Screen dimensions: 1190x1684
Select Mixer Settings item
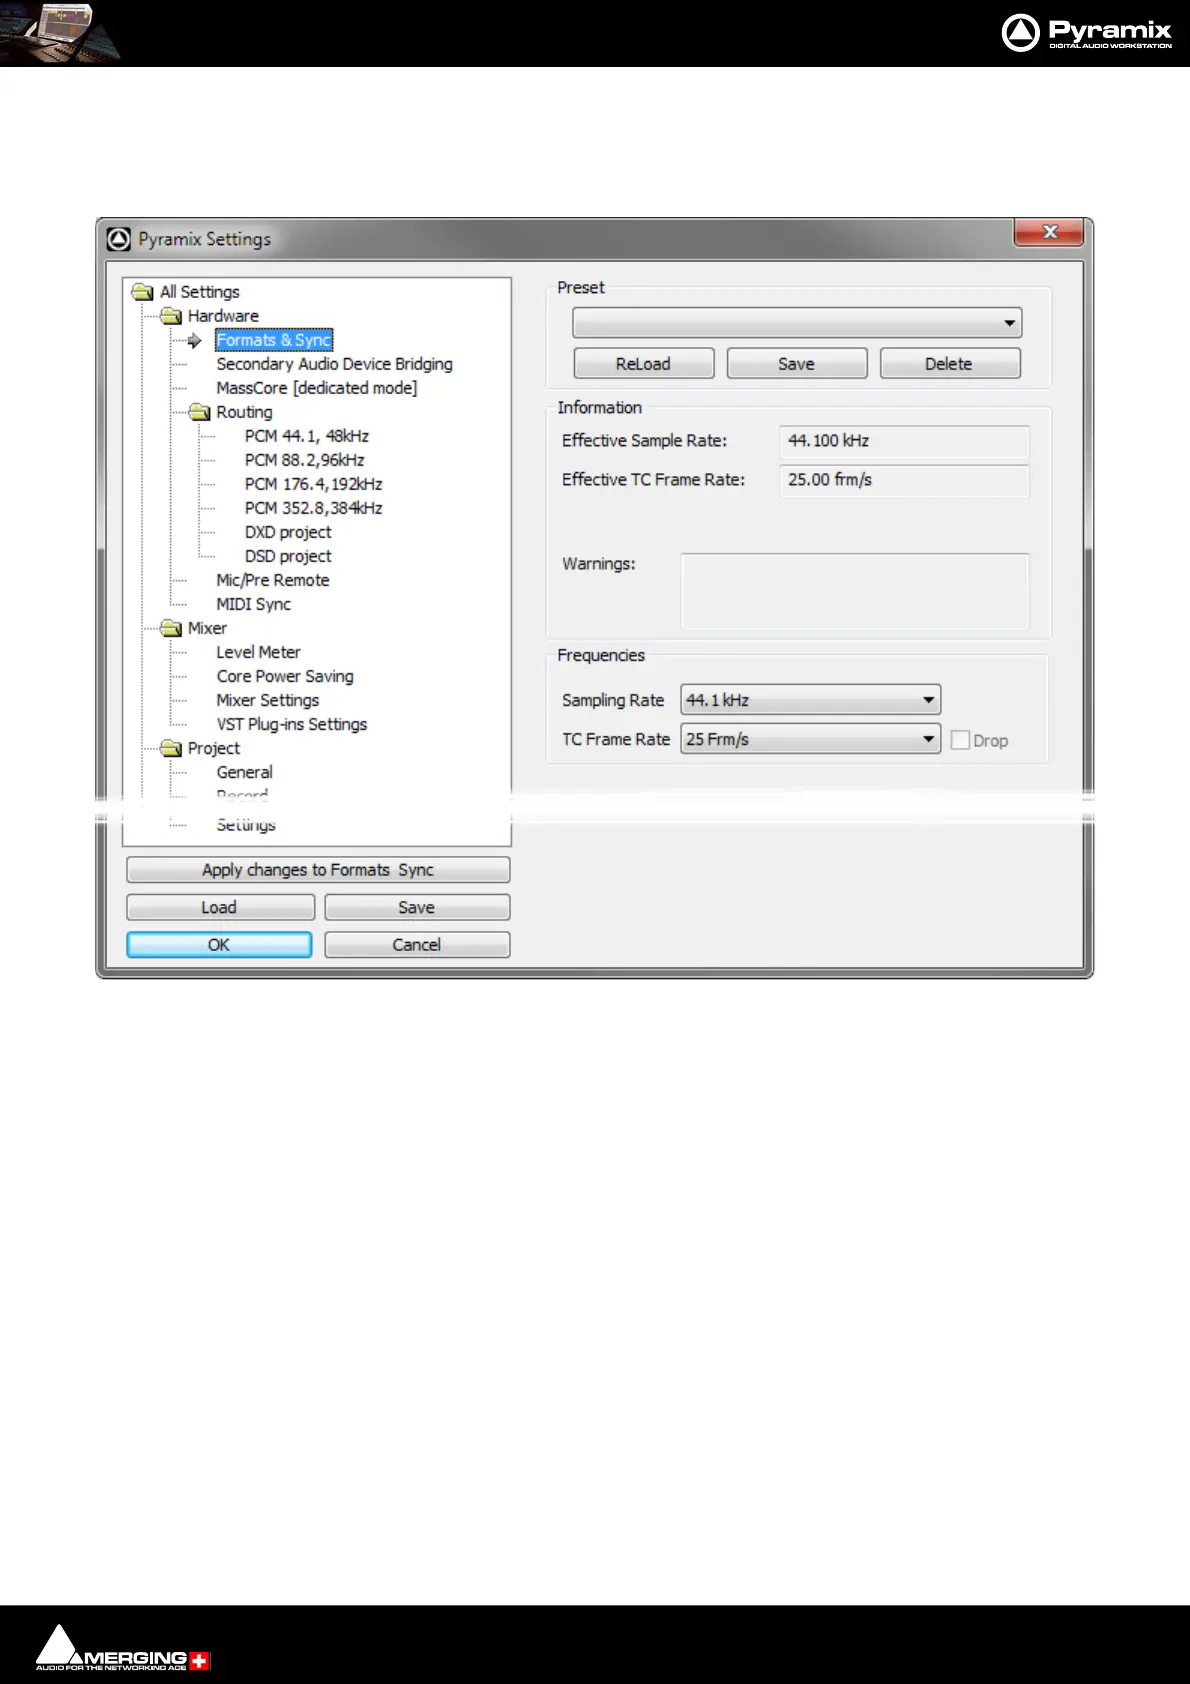(268, 700)
